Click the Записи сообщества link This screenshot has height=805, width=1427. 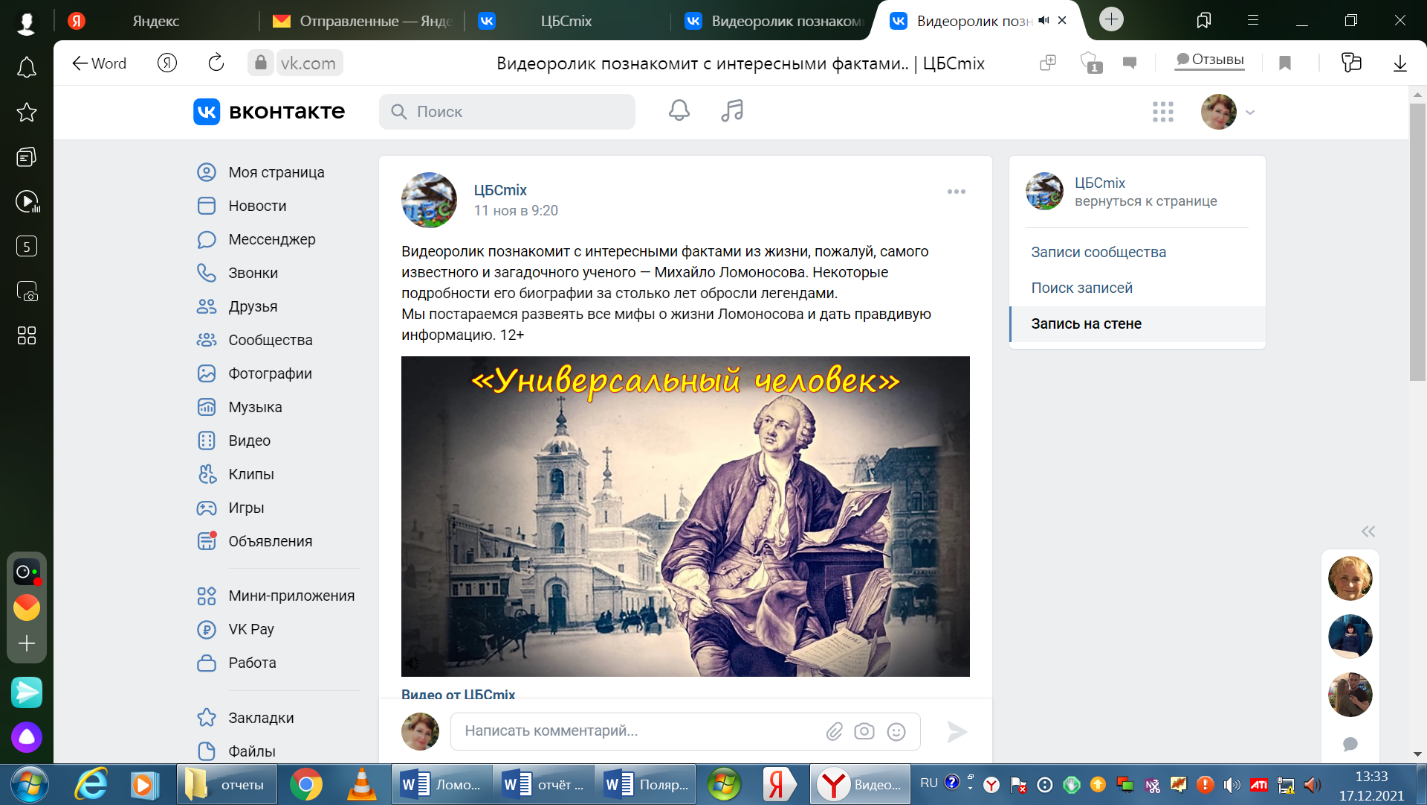pyautogui.click(x=1098, y=252)
